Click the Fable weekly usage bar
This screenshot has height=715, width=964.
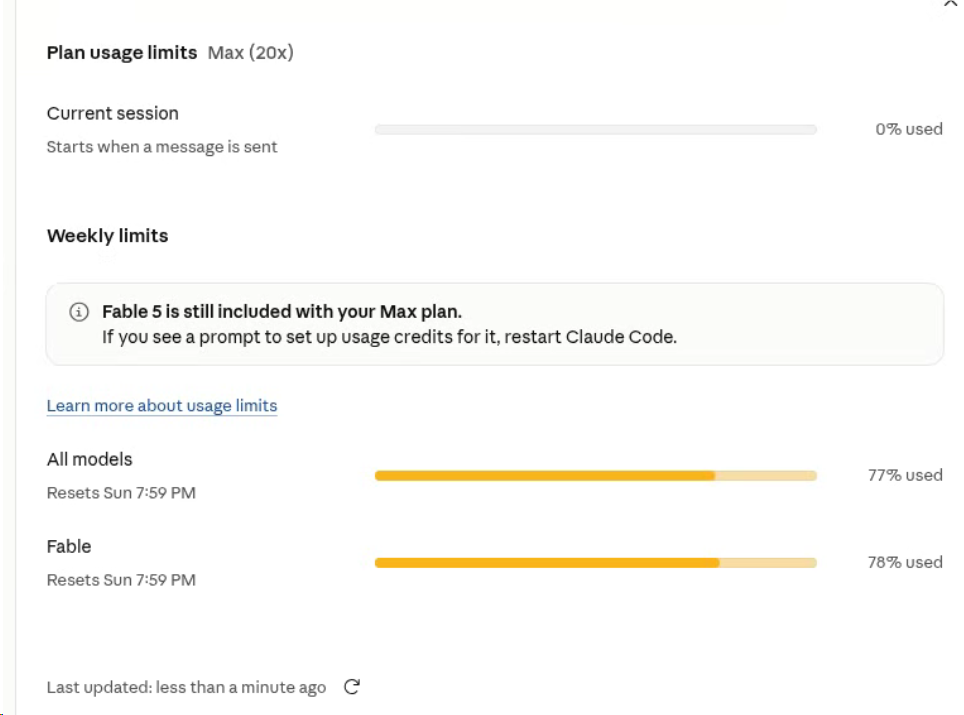pyautogui.click(x=596, y=563)
